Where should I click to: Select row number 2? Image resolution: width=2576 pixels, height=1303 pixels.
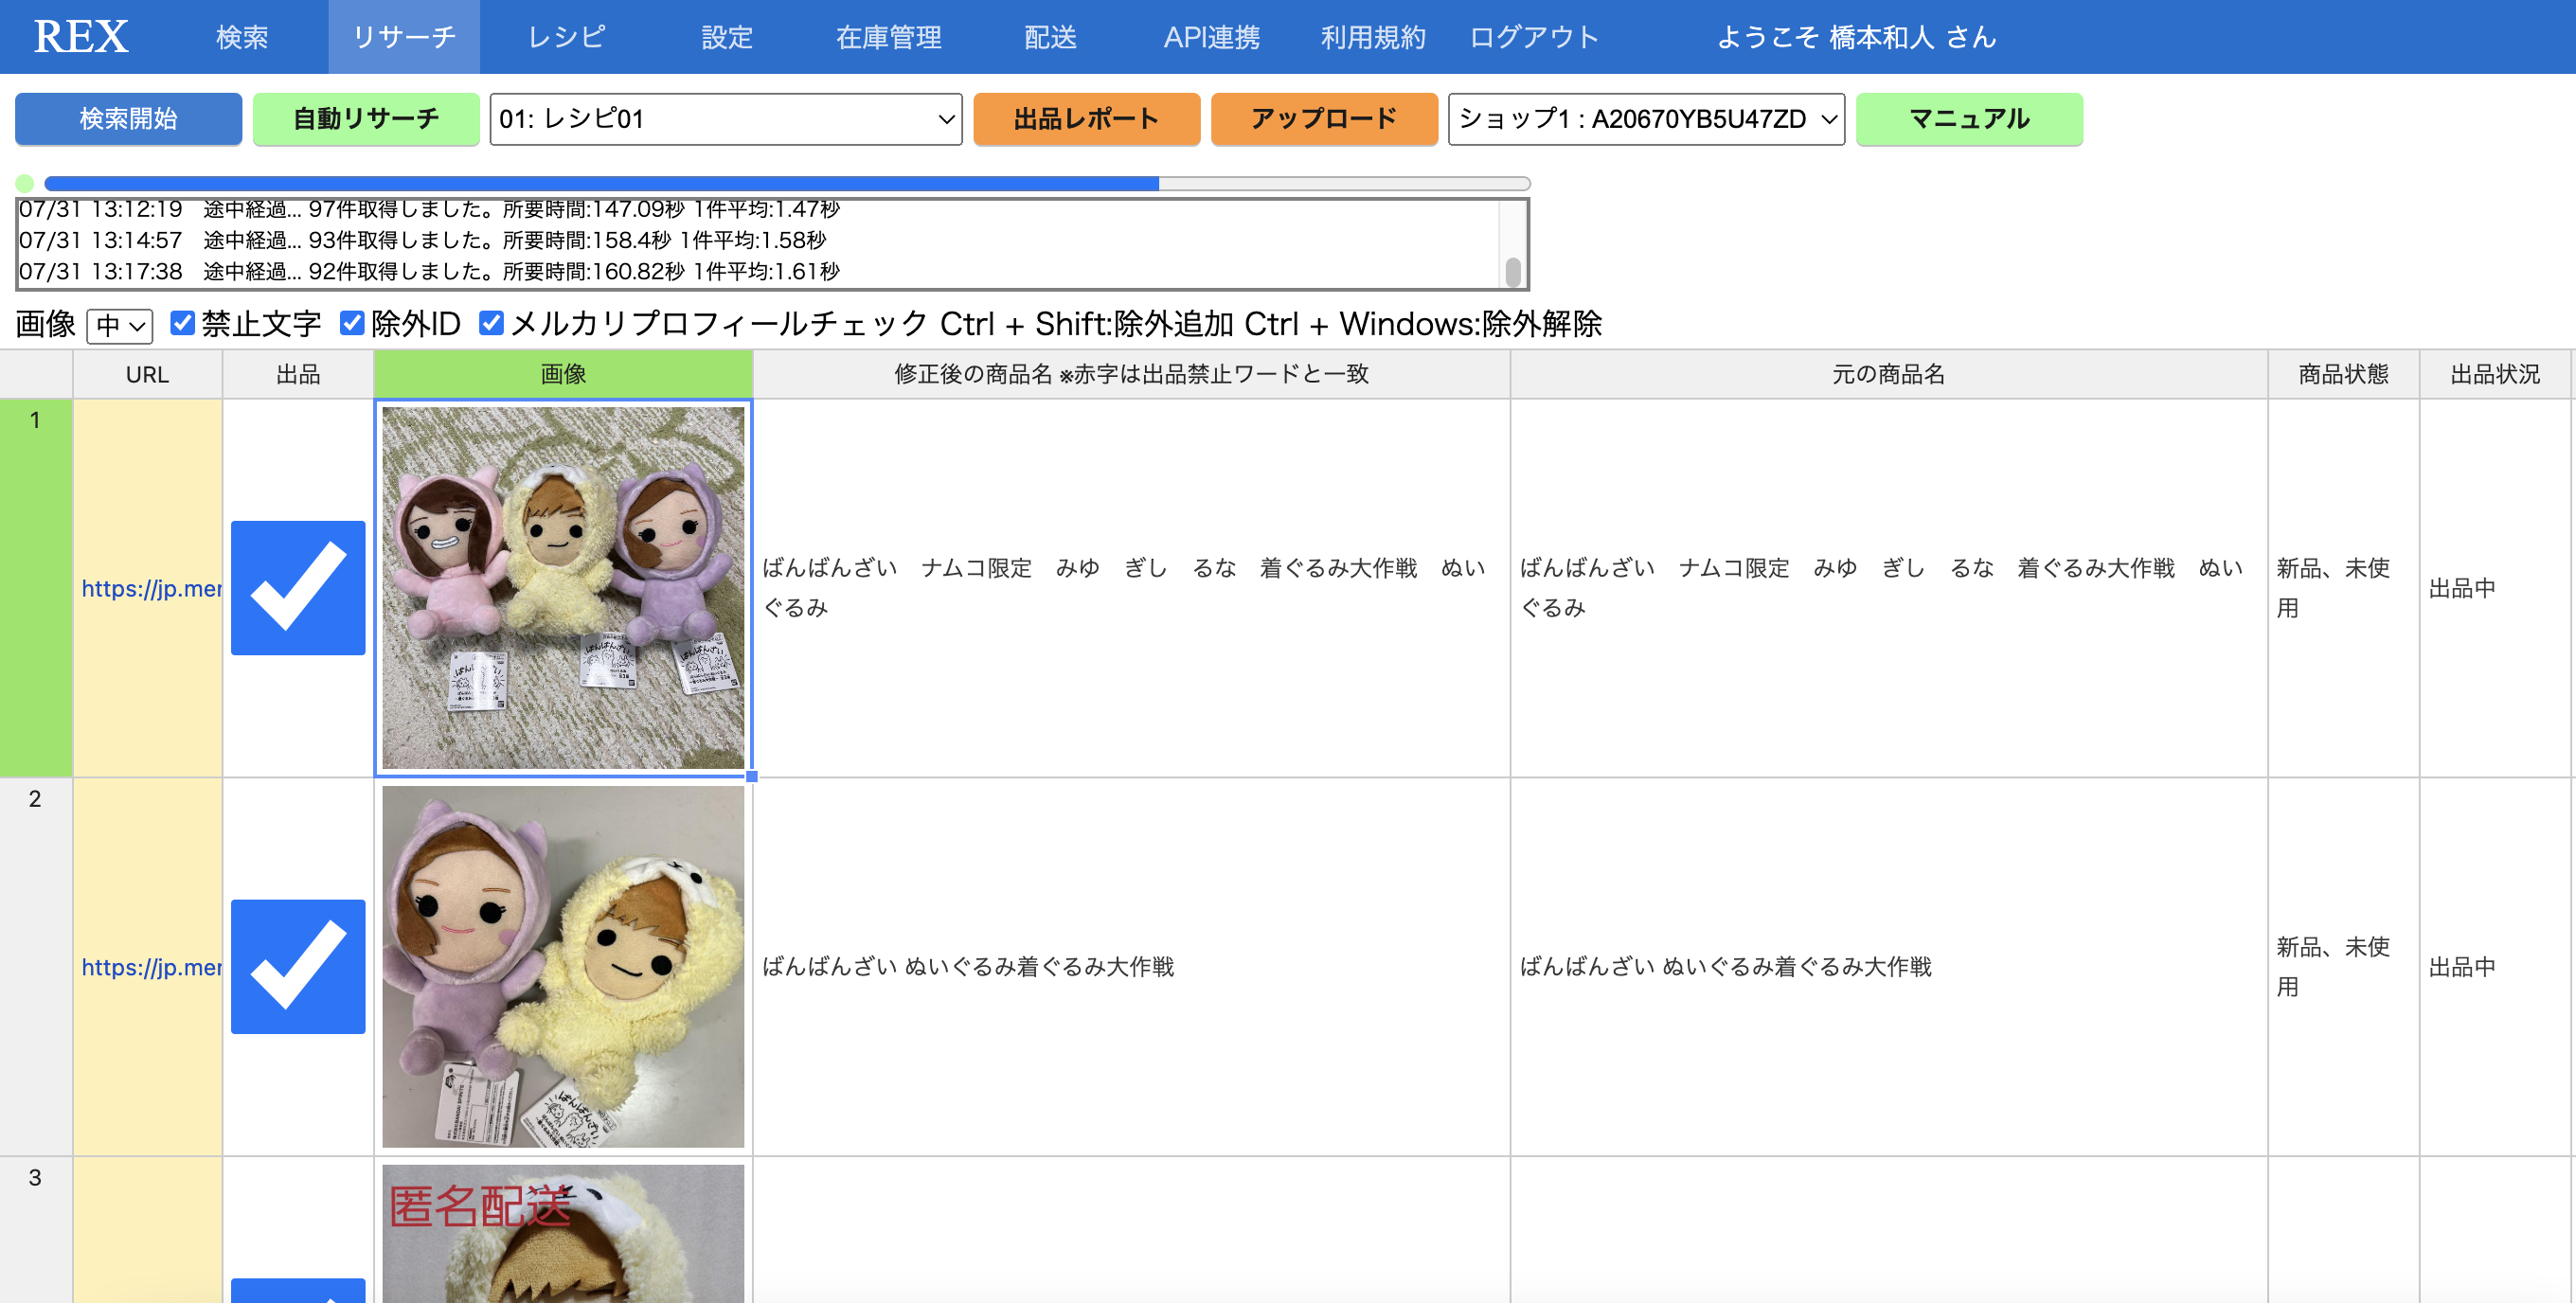tap(36, 967)
